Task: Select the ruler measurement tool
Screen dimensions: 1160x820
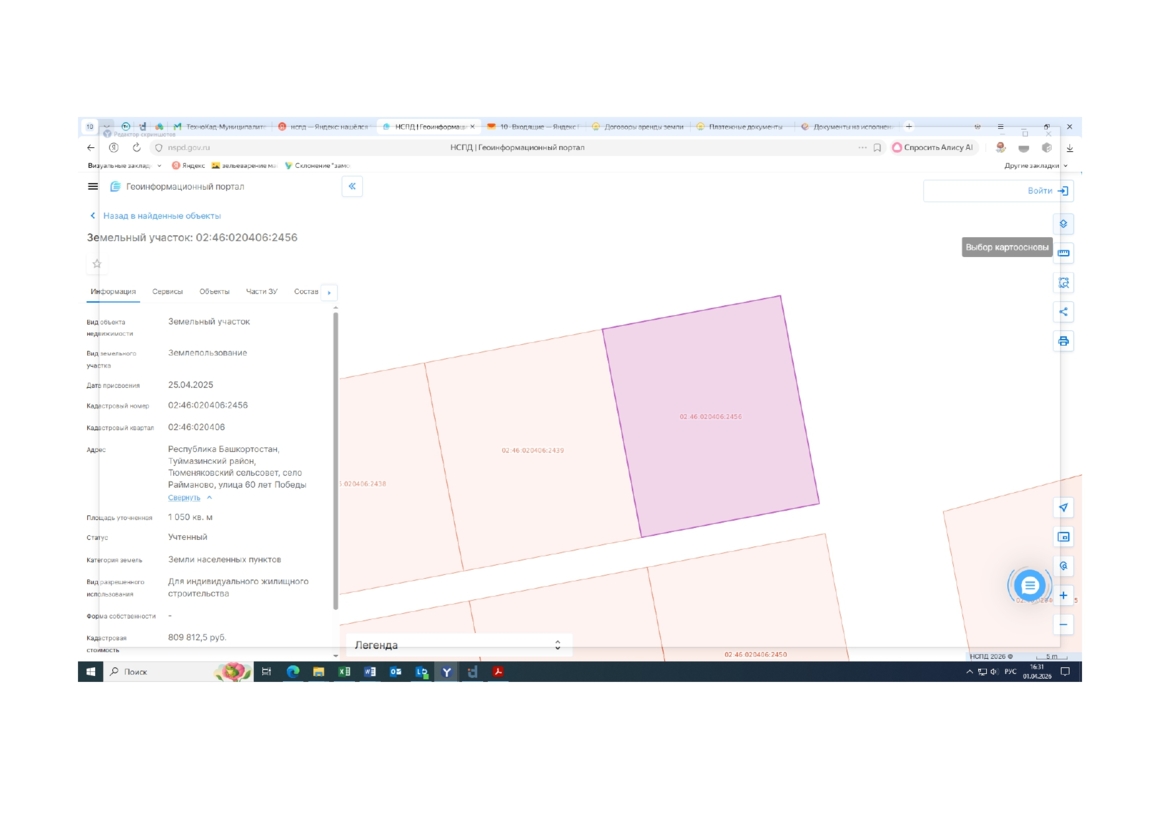Action: (1063, 253)
